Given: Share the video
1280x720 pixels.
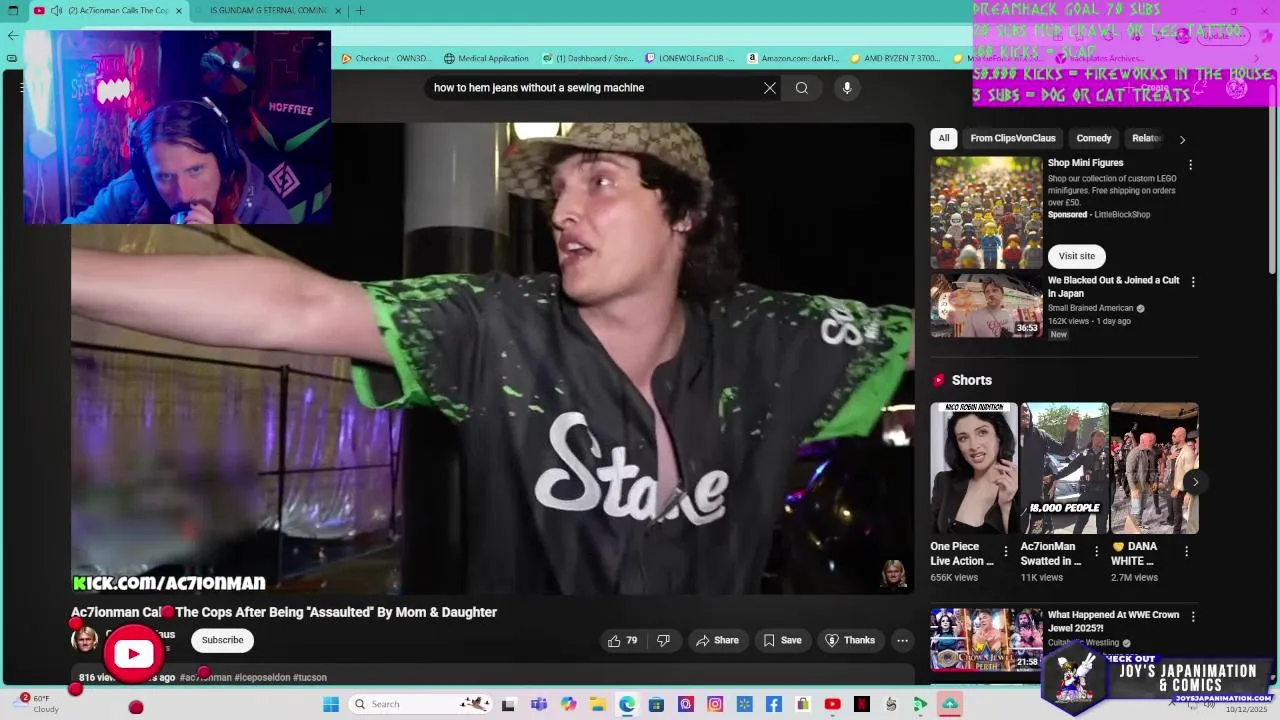Looking at the screenshot, I should coord(717,640).
